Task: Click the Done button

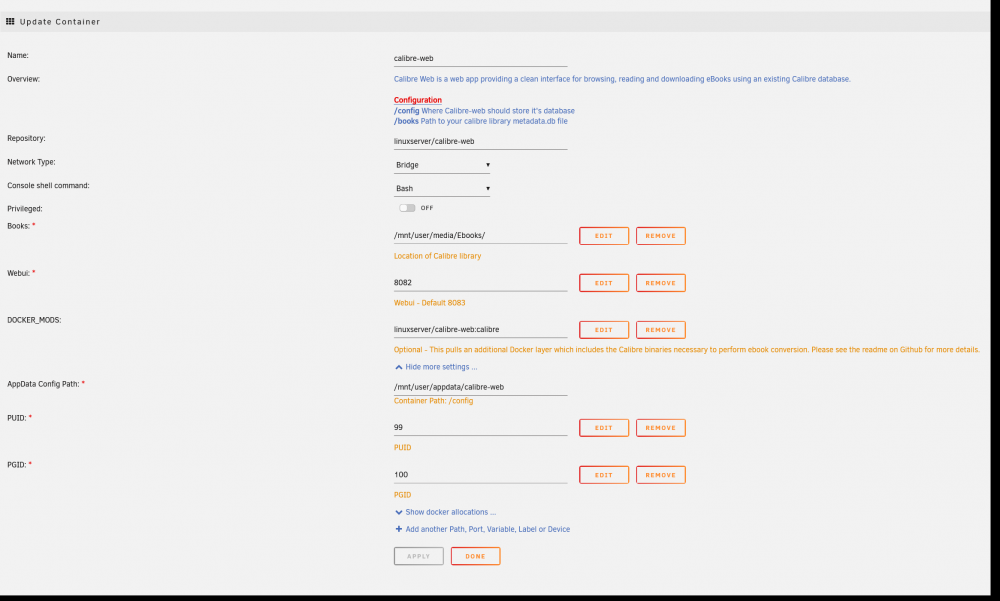Action: tap(475, 556)
